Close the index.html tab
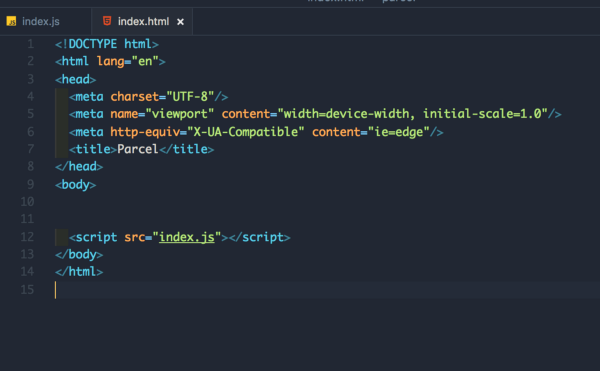 click(180, 22)
